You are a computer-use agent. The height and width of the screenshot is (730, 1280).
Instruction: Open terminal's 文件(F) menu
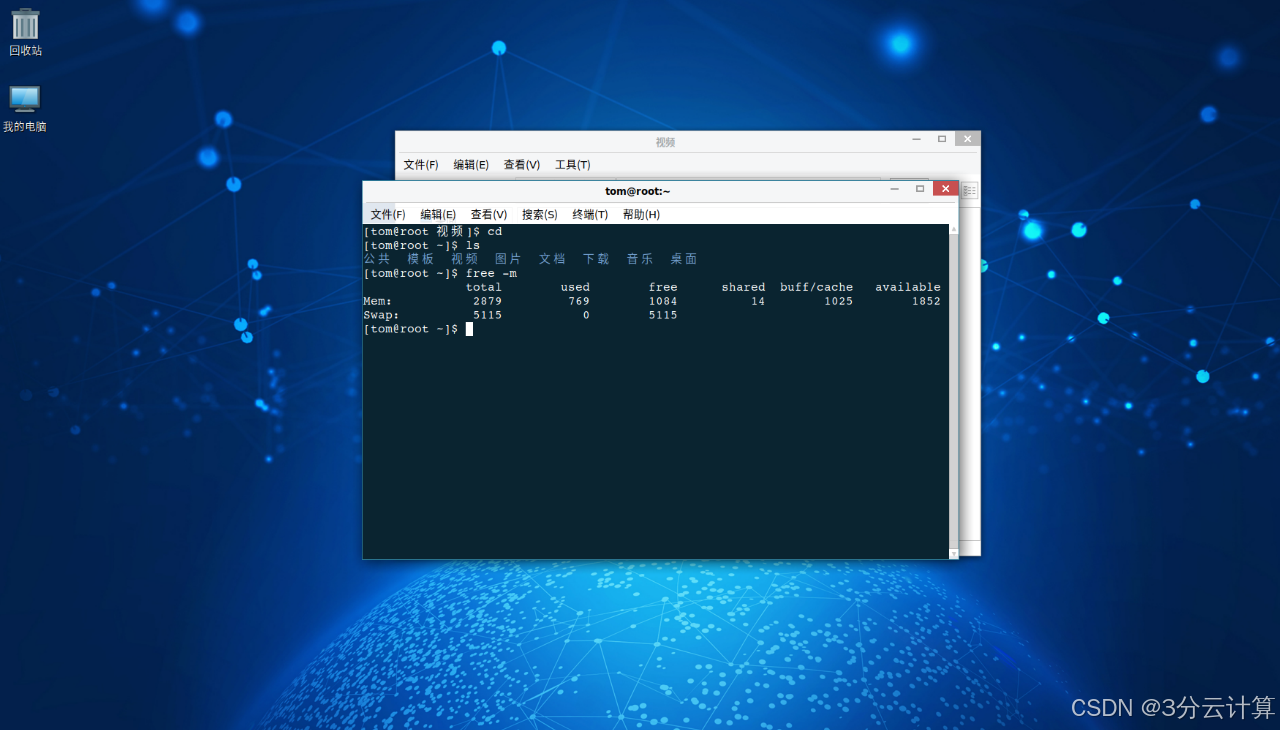point(387,215)
